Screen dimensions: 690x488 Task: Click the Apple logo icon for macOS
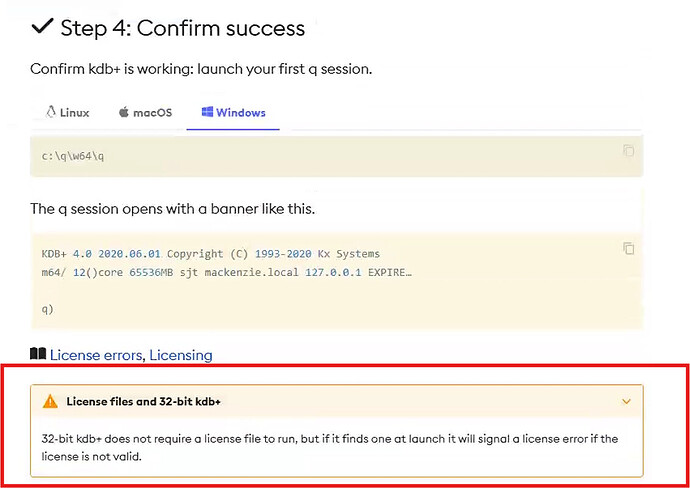tap(124, 112)
